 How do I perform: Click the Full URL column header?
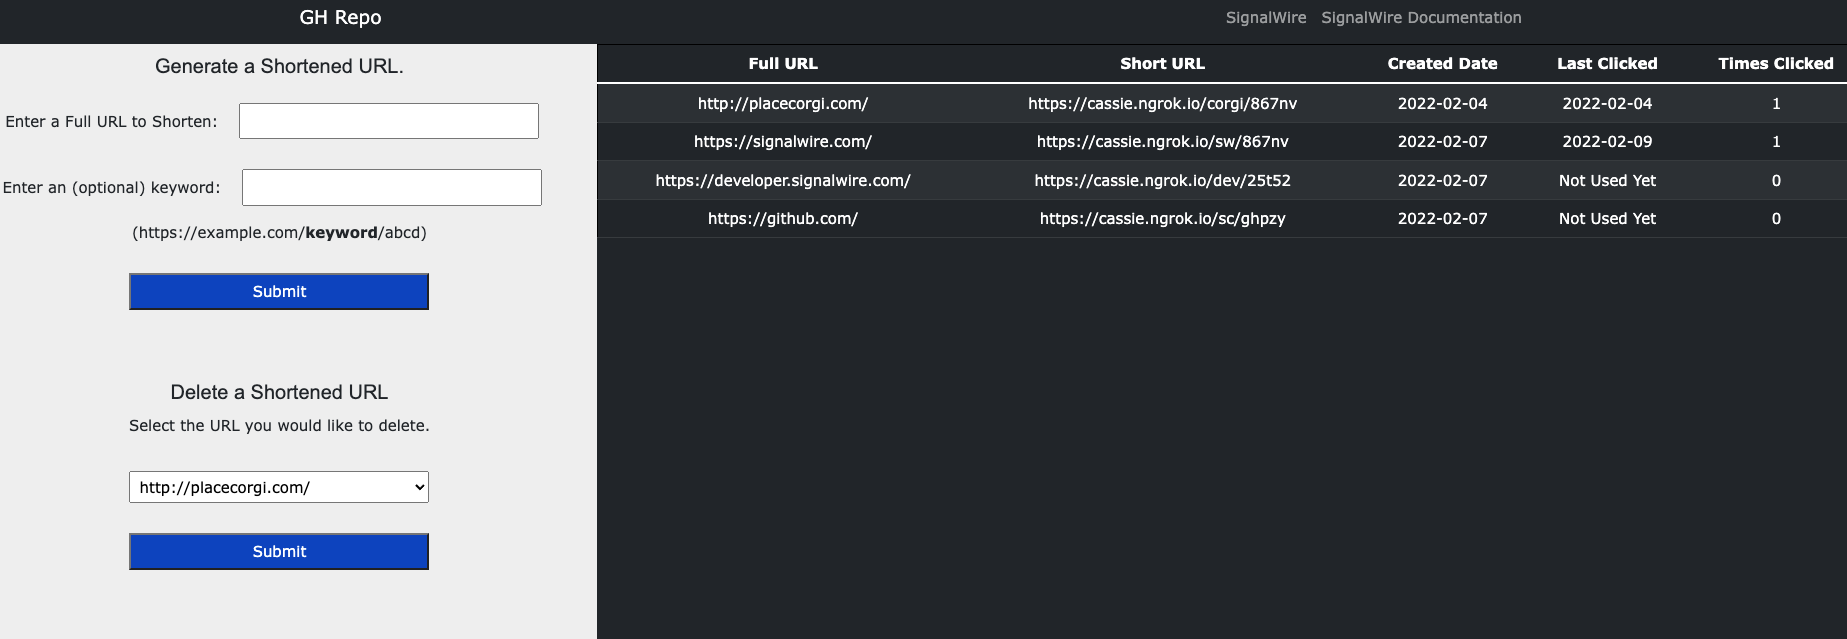pyautogui.click(x=782, y=63)
